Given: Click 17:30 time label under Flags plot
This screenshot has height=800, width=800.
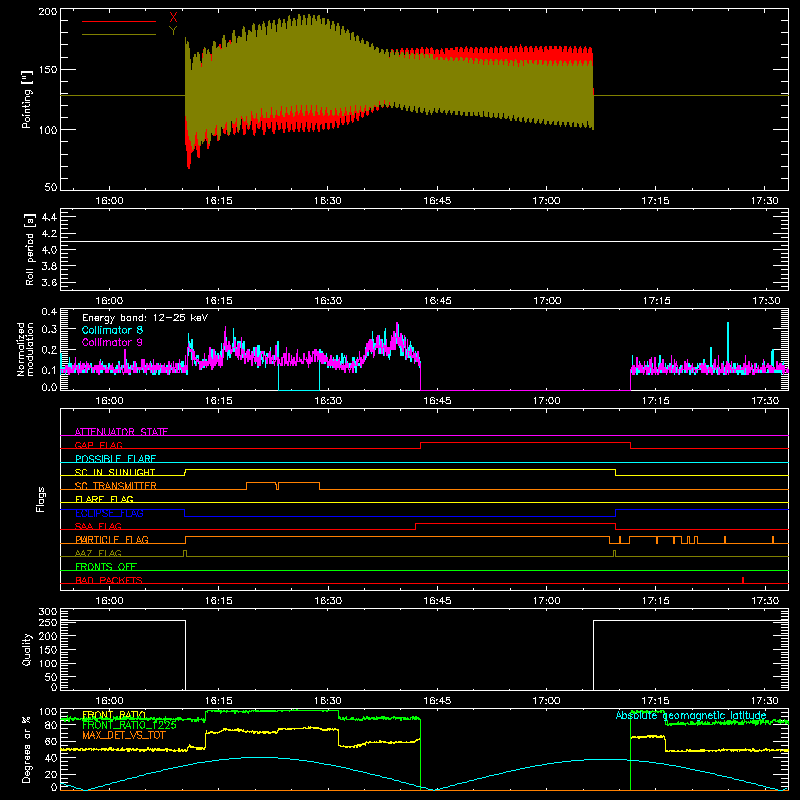Looking at the screenshot, I should pyautogui.click(x=765, y=601).
